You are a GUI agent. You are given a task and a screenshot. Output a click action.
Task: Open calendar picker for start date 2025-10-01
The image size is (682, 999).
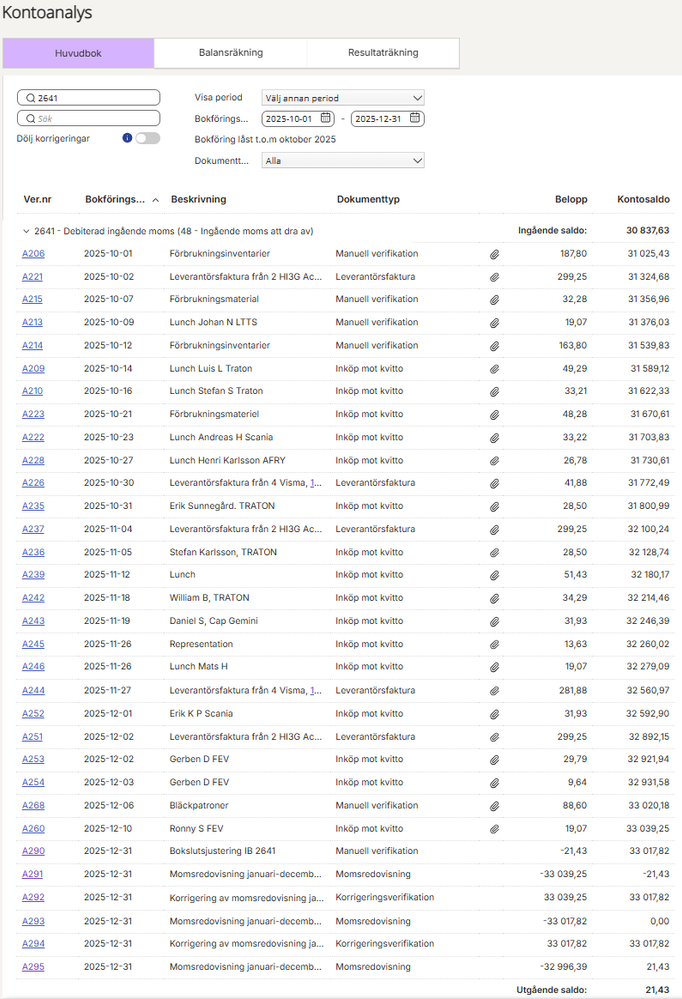pos(325,118)
